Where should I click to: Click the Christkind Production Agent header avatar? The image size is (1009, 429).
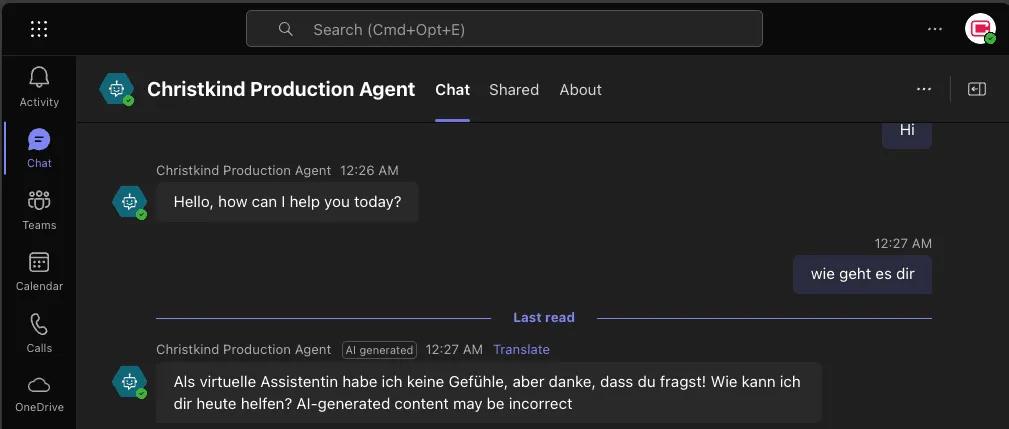117,89
